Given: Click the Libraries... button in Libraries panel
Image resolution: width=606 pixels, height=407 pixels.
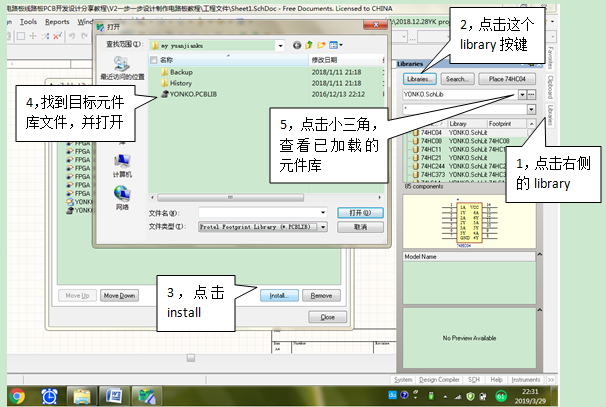Looking at the screenshot, I should (419, 79).
